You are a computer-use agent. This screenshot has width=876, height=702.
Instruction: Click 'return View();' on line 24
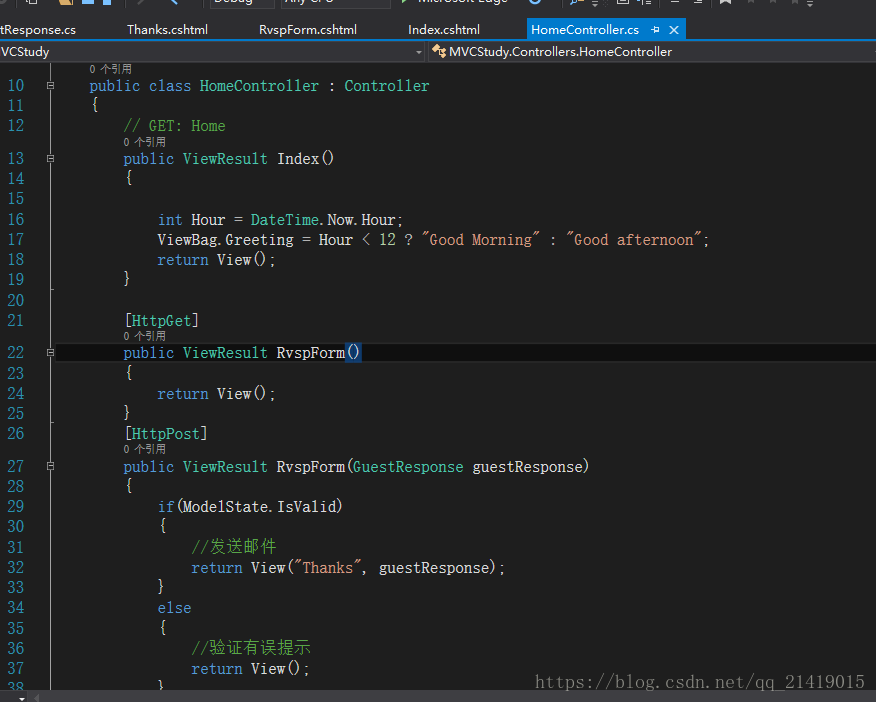216,394
